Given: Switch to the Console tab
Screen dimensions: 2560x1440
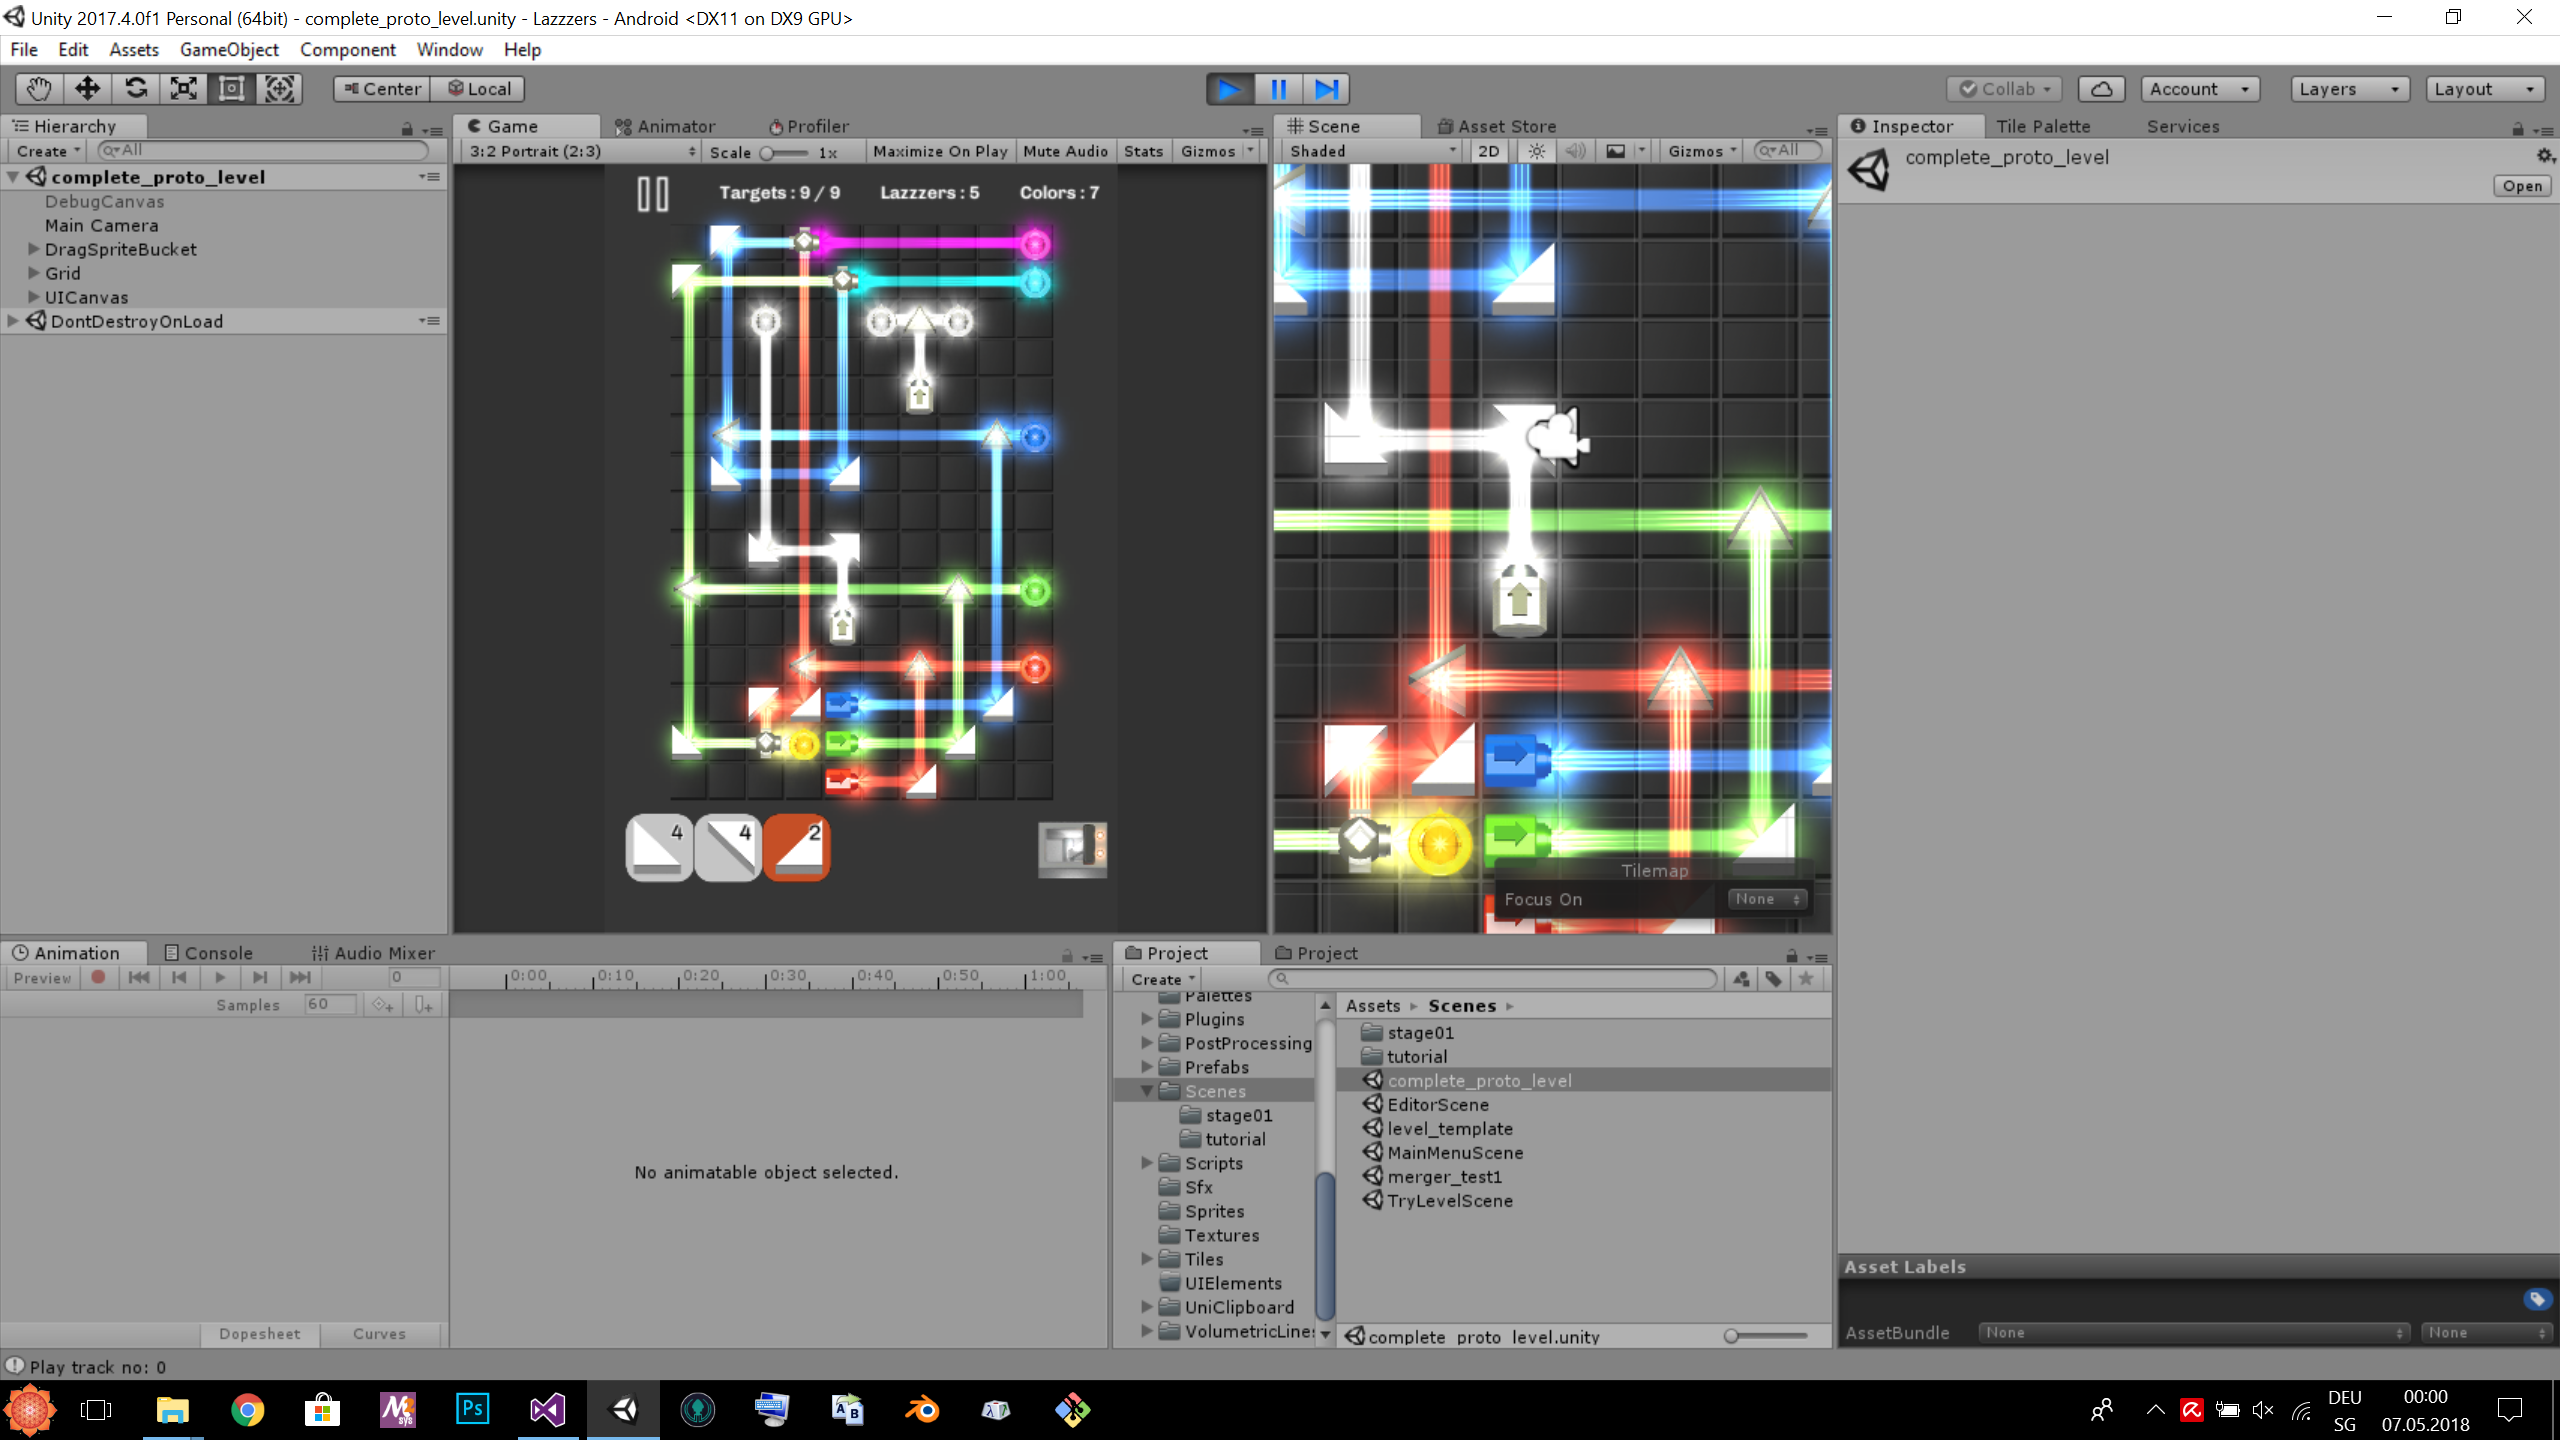Looking at the screenshot, I should pyautogui.click(x=209, y=953).
